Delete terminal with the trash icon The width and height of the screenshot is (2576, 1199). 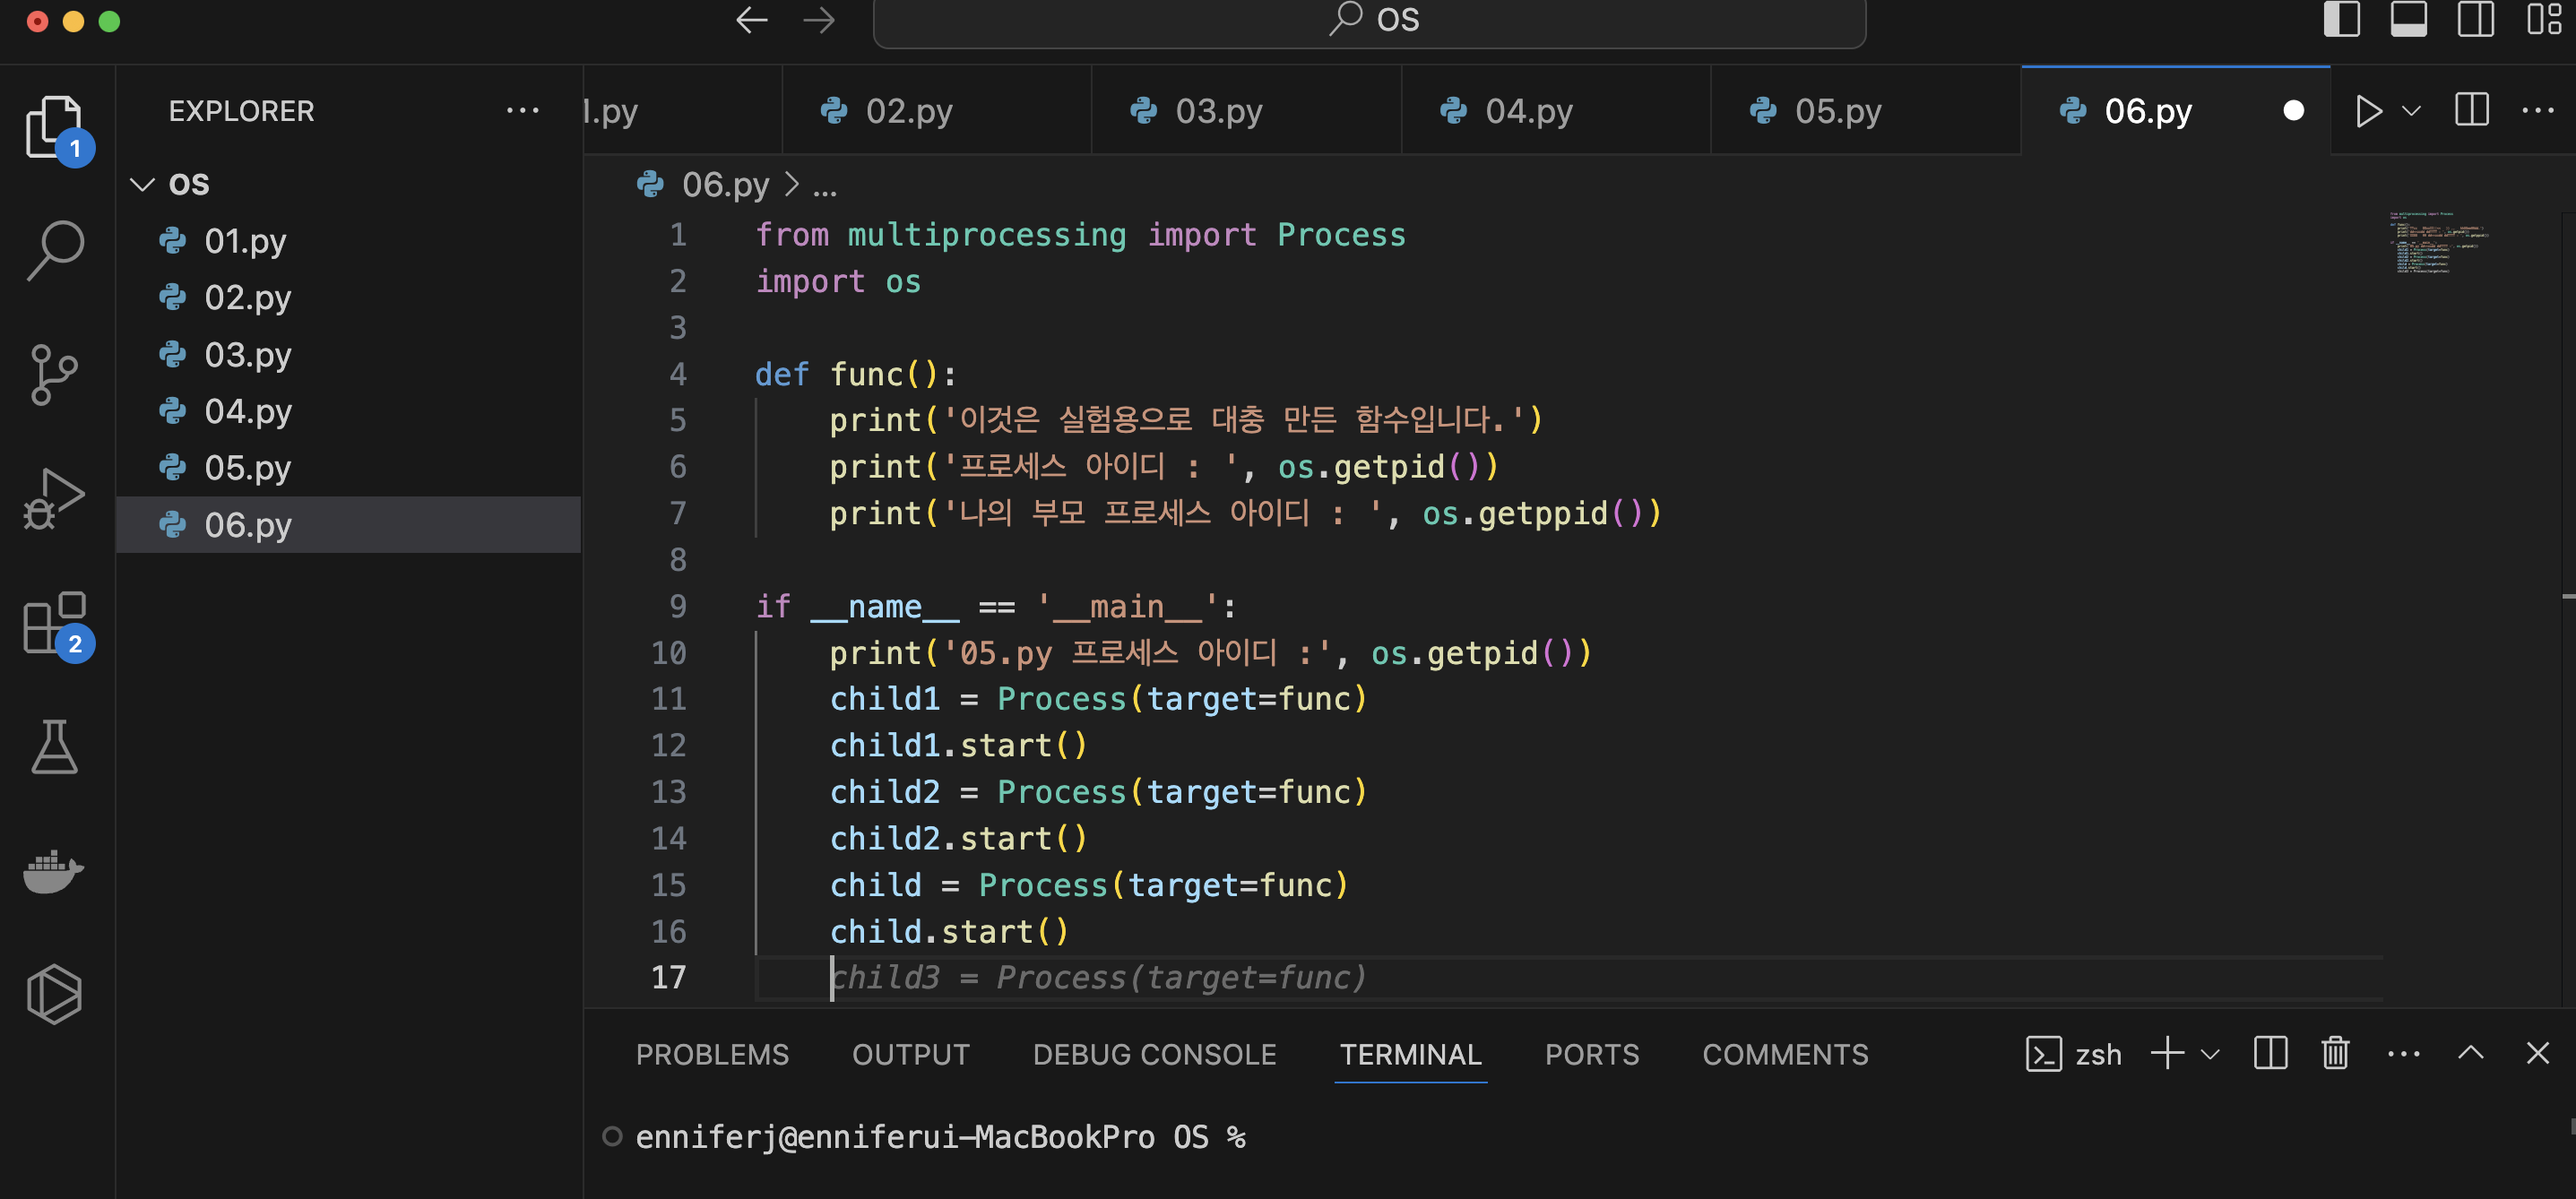[2335, 1053]
